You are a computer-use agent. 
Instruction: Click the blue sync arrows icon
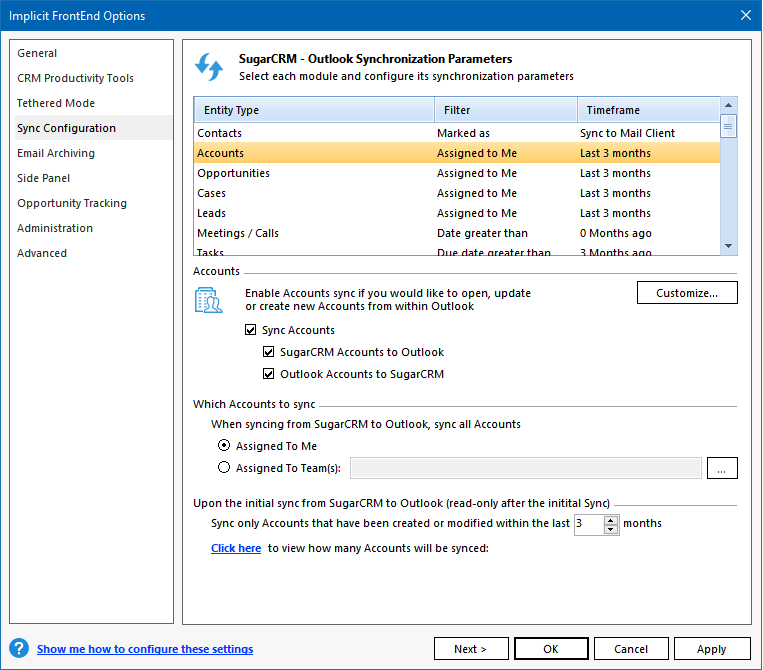tap(209, 67)
